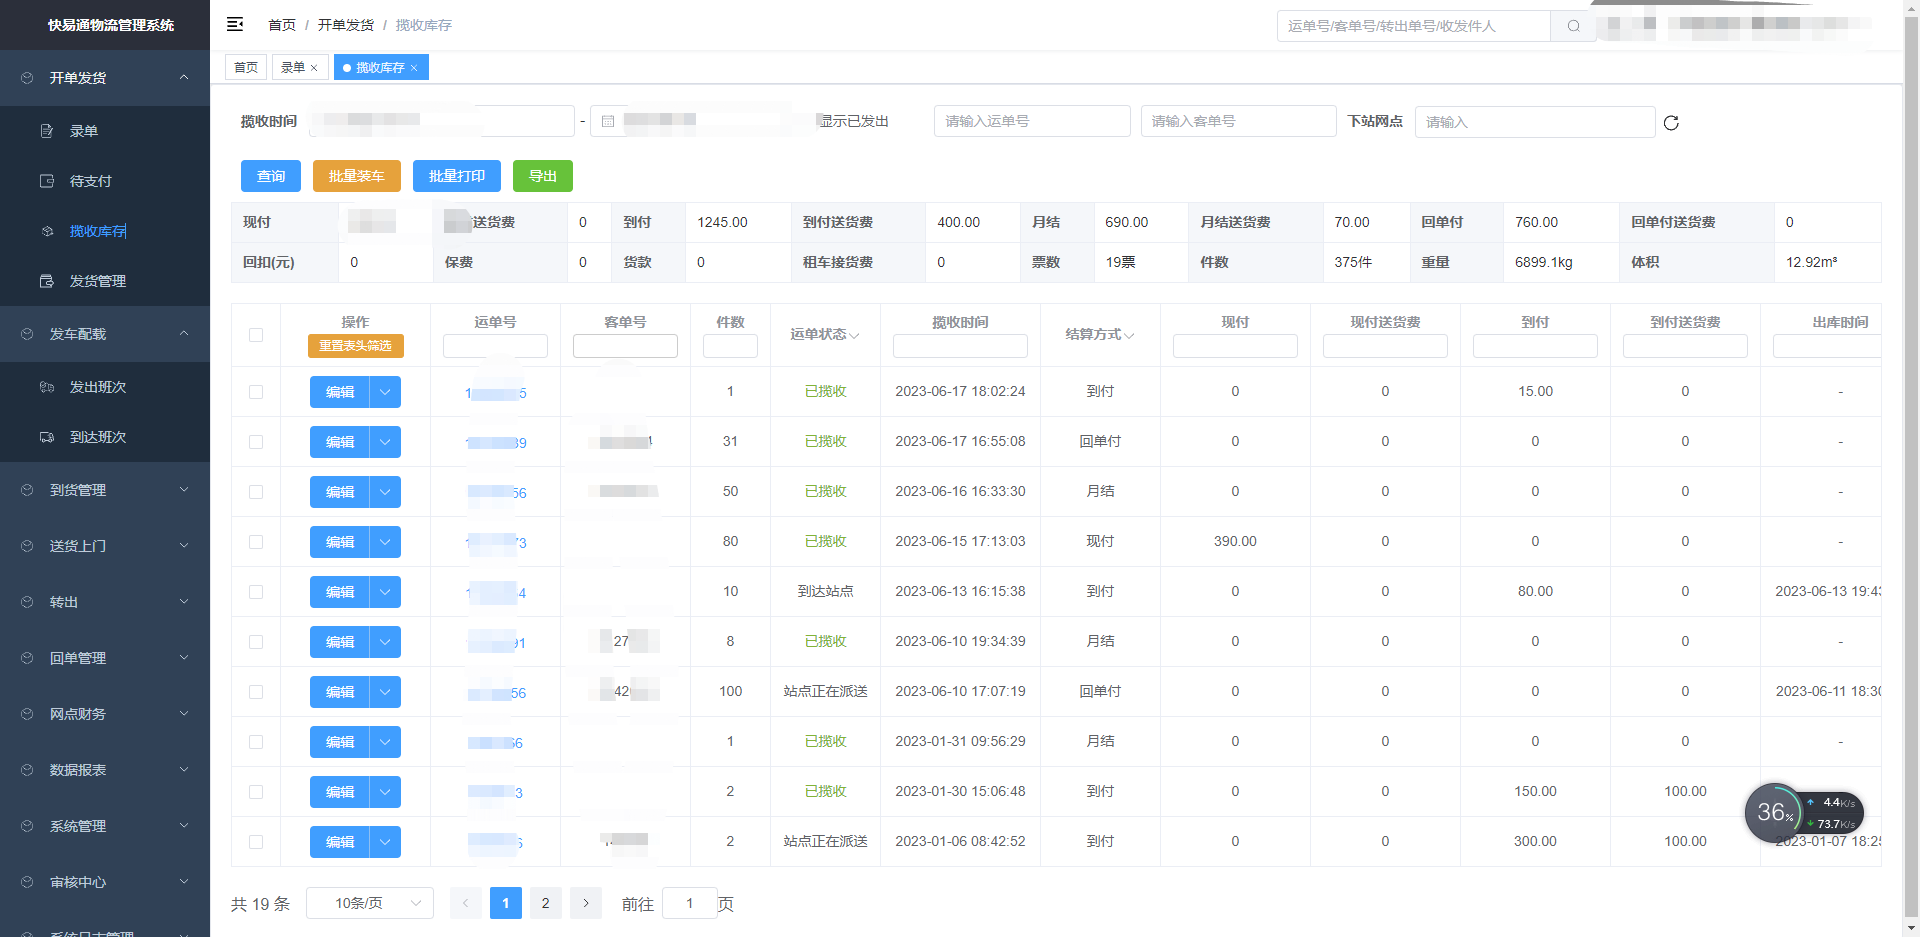Toggle the select-all header checkbox
1920x937 pixels.
(256, 335)
